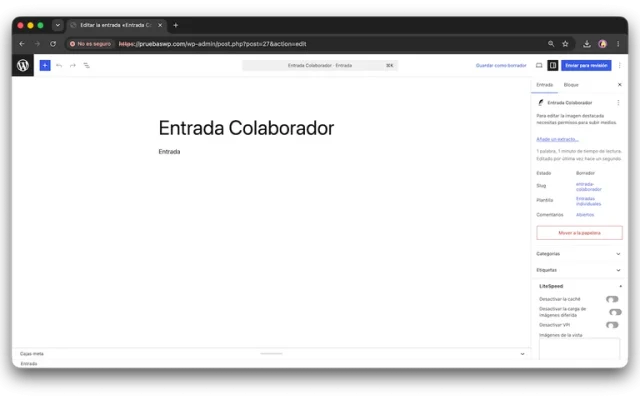Click the Borrador status value
The image size is (640, 400).
tap(585, 173)
